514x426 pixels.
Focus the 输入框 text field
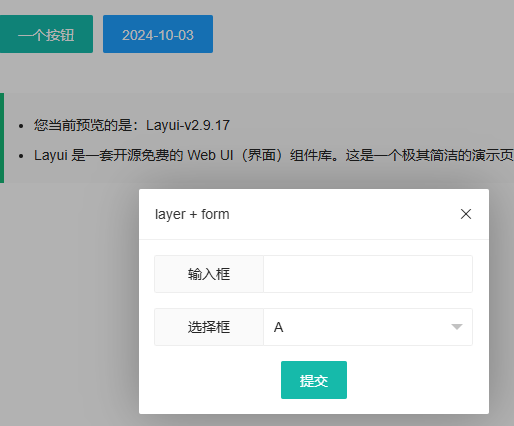(368, 274)
